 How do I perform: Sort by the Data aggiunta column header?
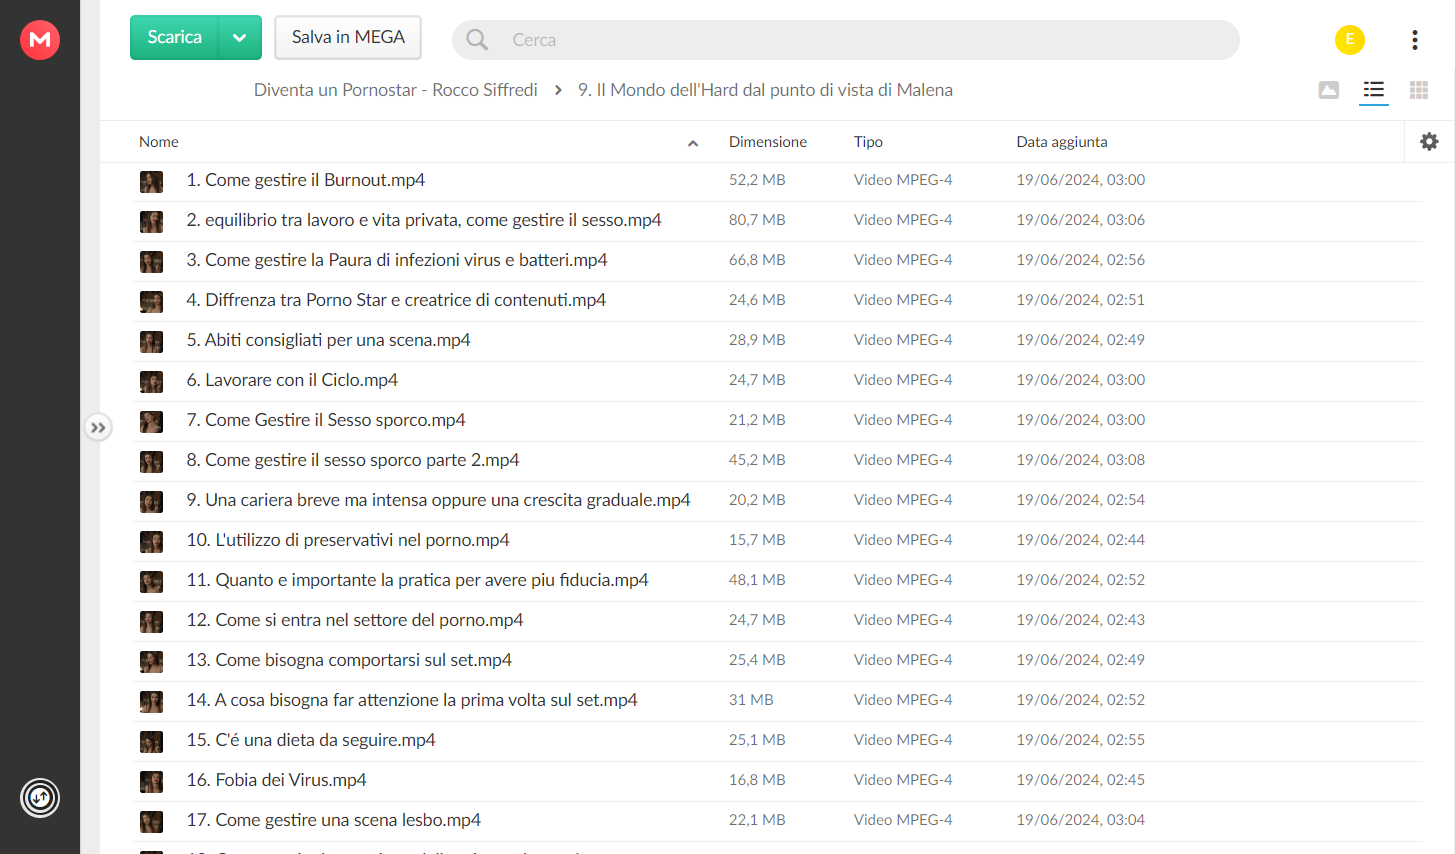pyautogui.click(x=1062, y=142)
